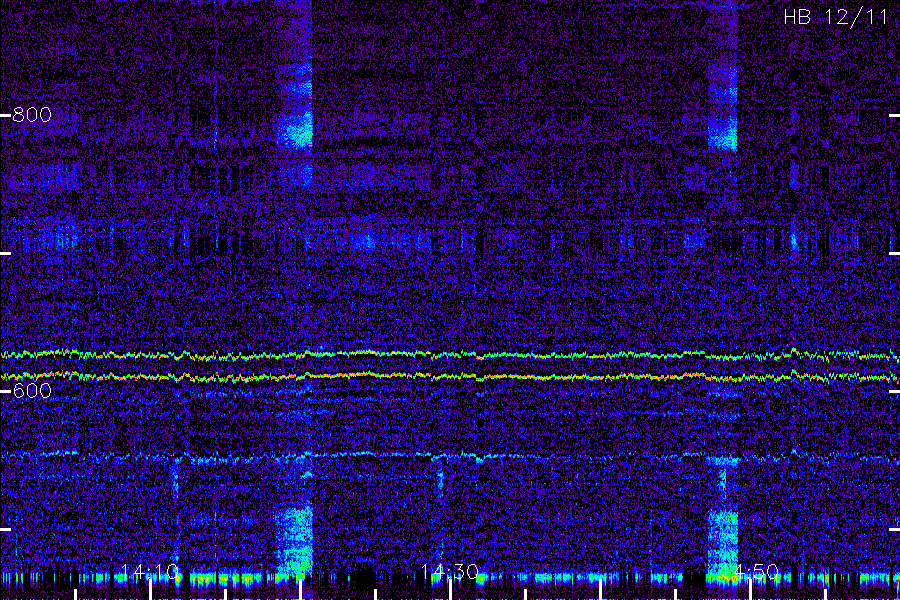Click the 14:30 time axis label
Screen dimensions: 900x600
click(450, 572)
